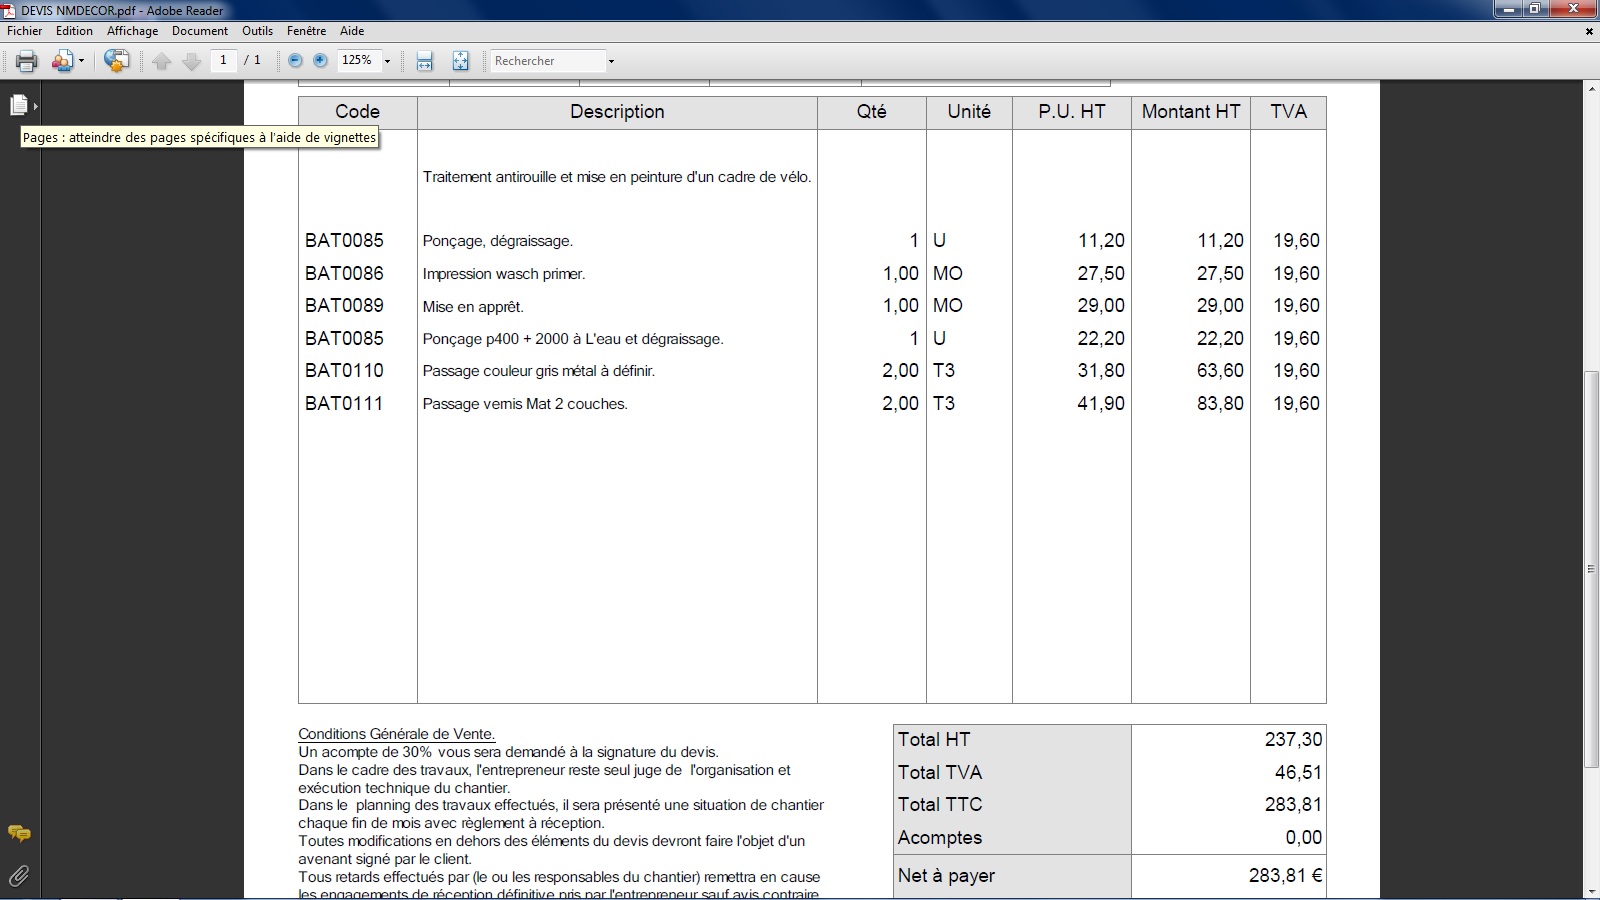1600x900 pixels.
Task: Open the Attachments paperclip panel
Action: (19, 876)
